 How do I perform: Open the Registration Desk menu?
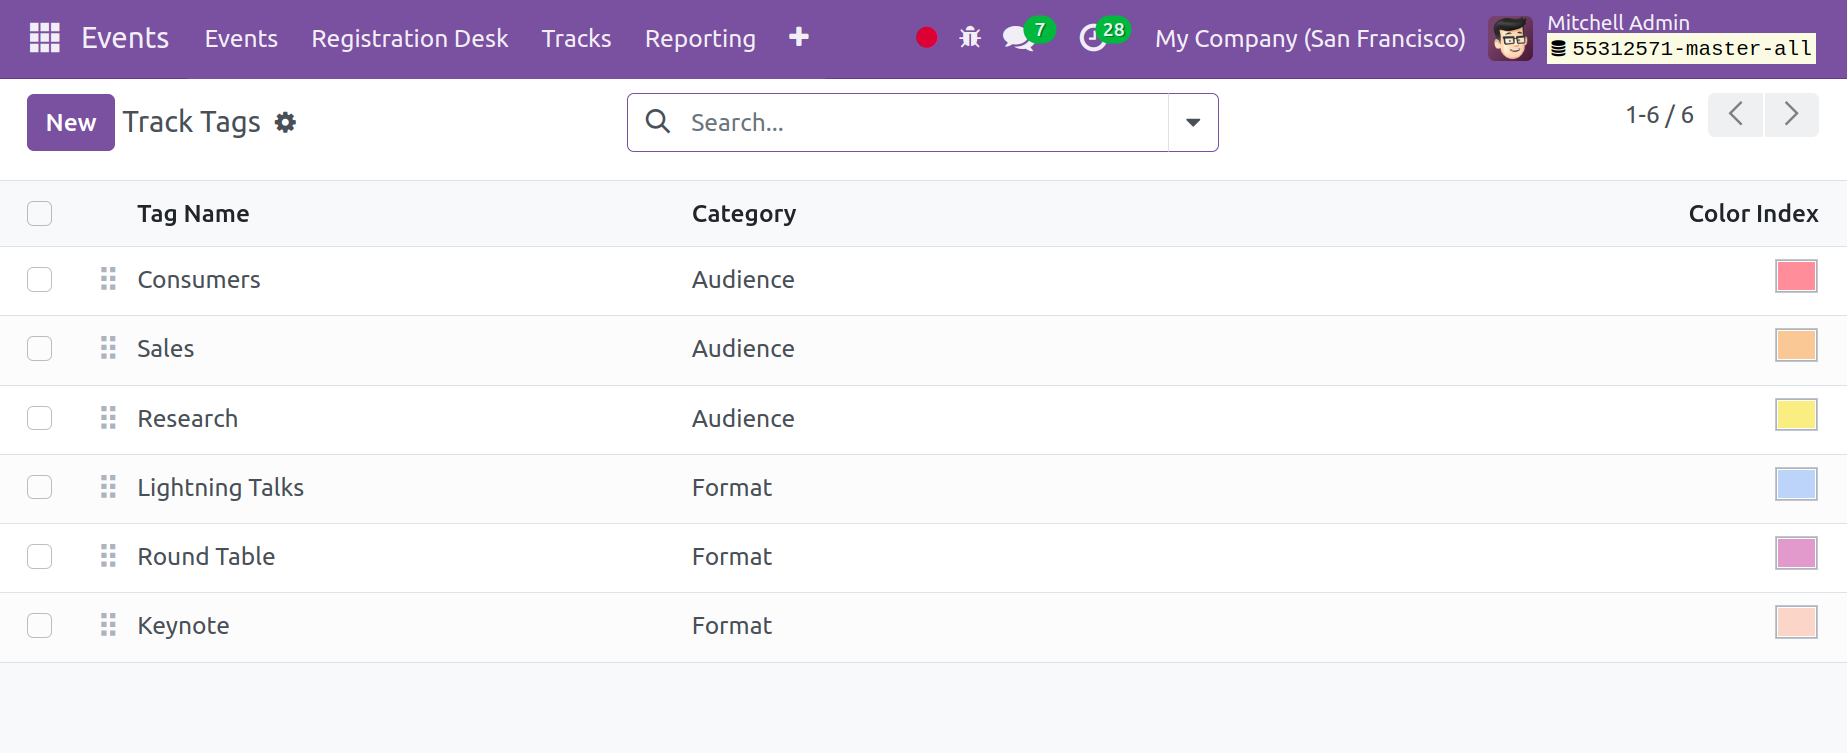[x=410, y=39]
